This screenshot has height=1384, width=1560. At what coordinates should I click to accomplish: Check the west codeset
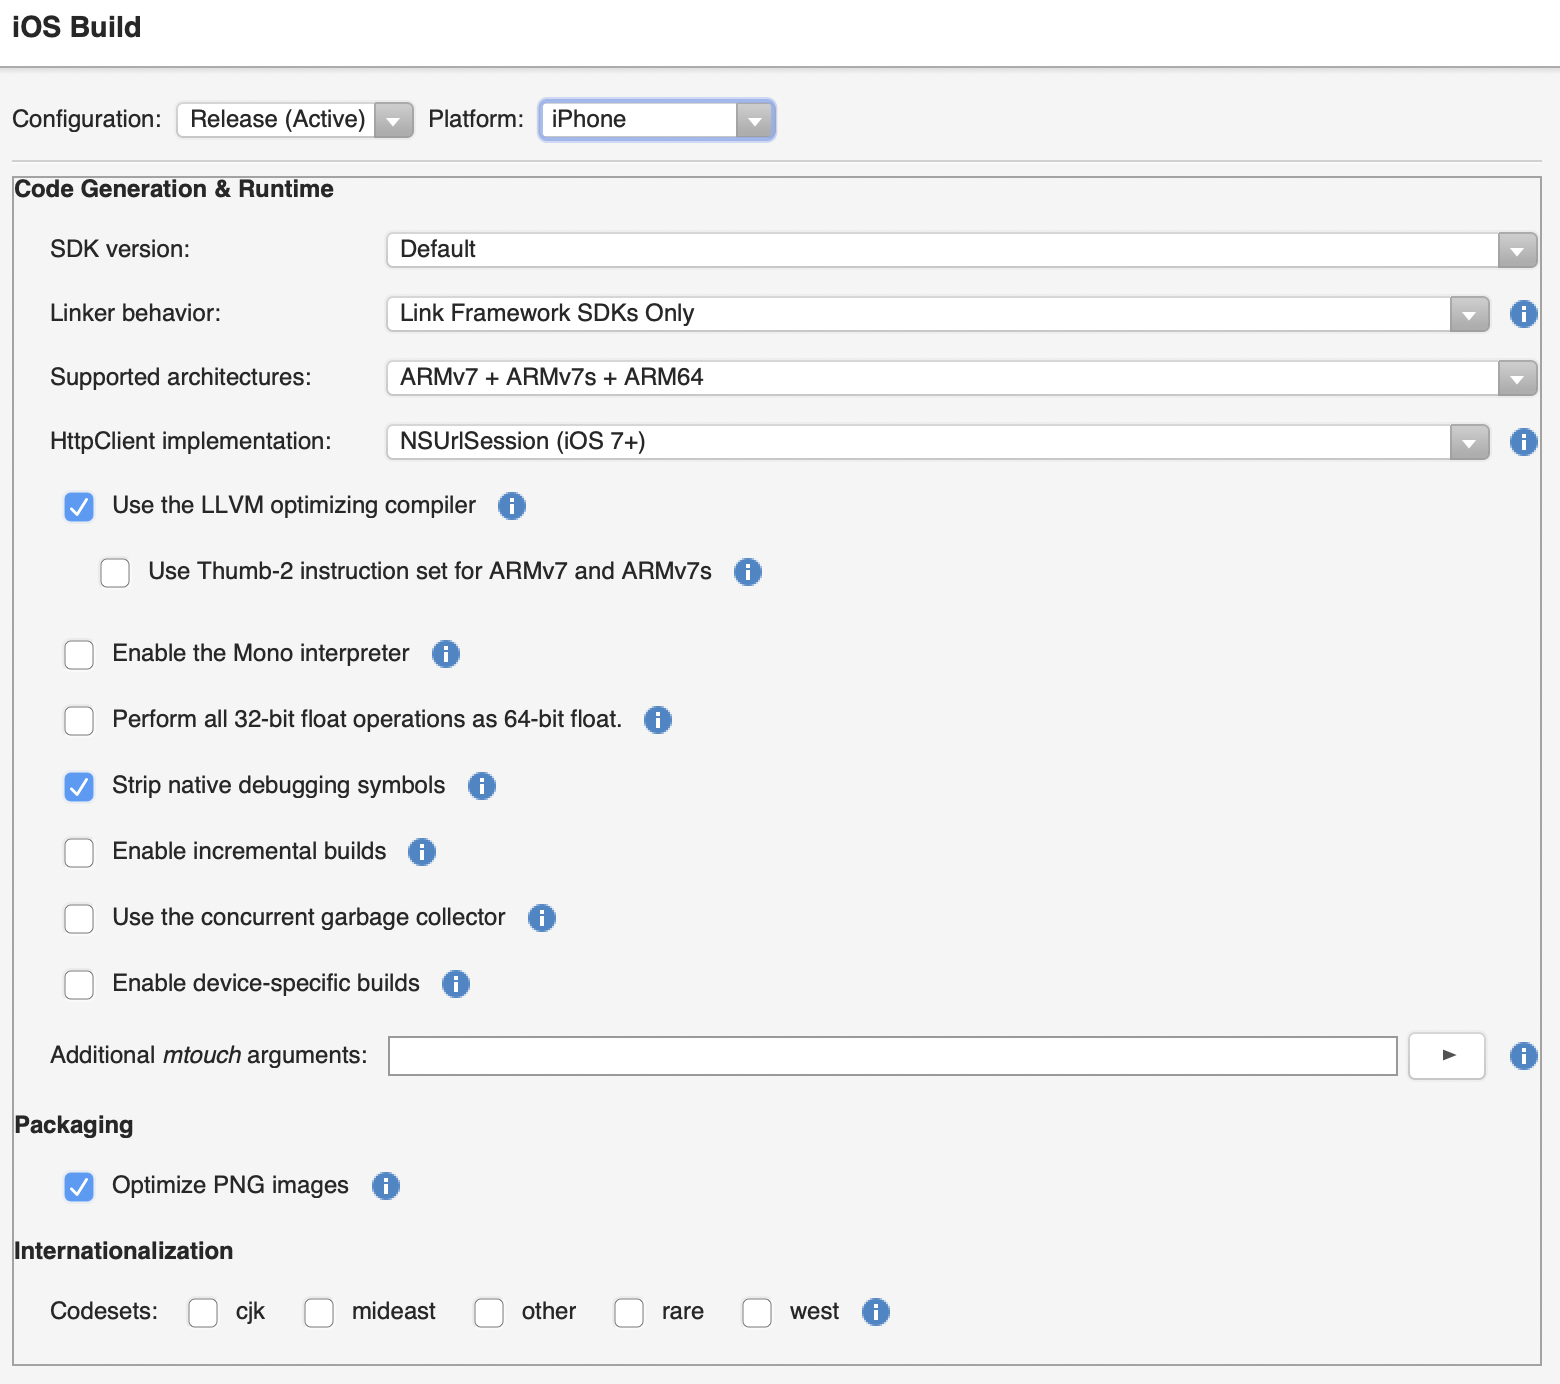pyautogui.click(x=757, y=1313)
